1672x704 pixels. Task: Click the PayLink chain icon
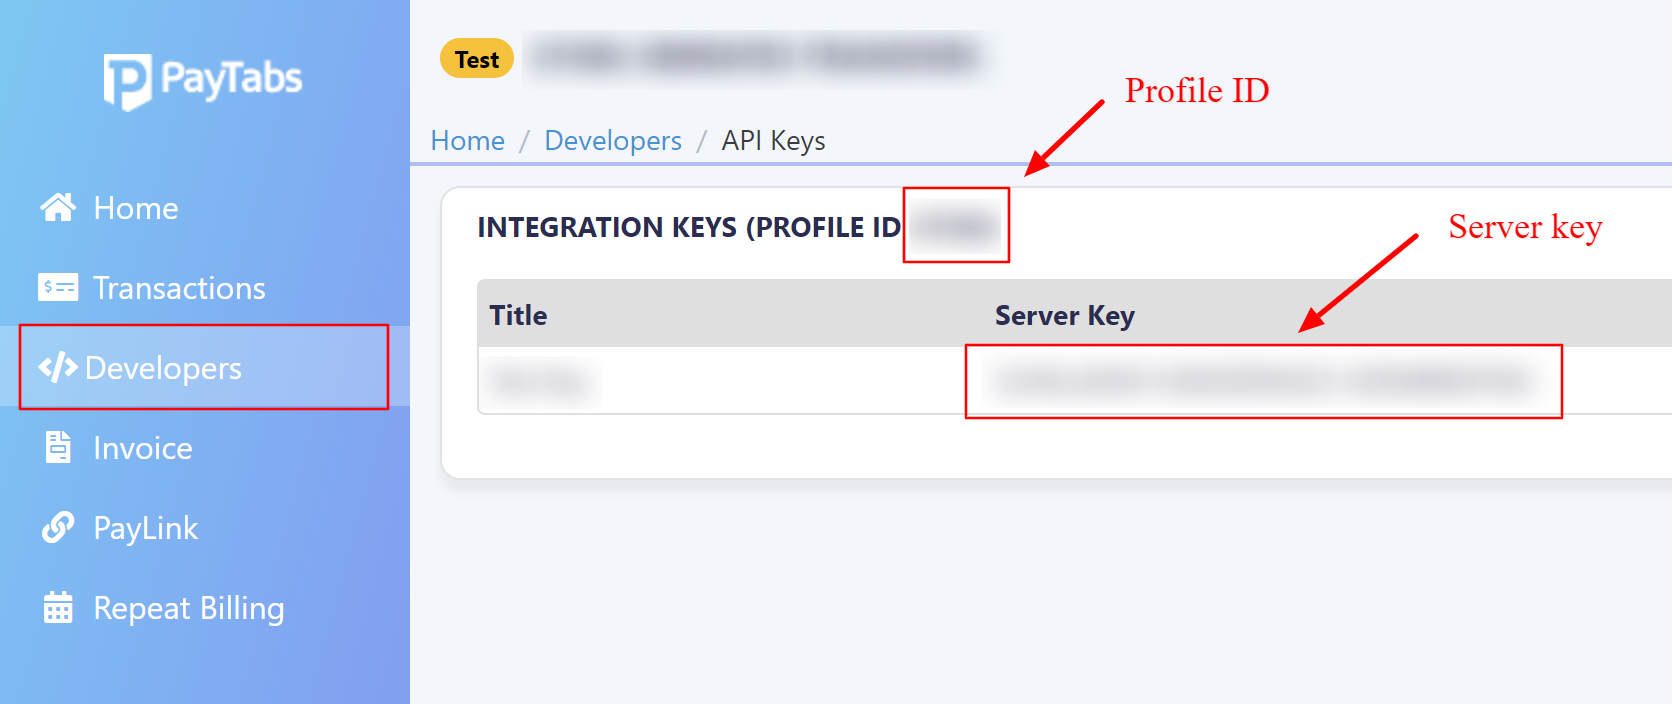click(x=58, y=527)
